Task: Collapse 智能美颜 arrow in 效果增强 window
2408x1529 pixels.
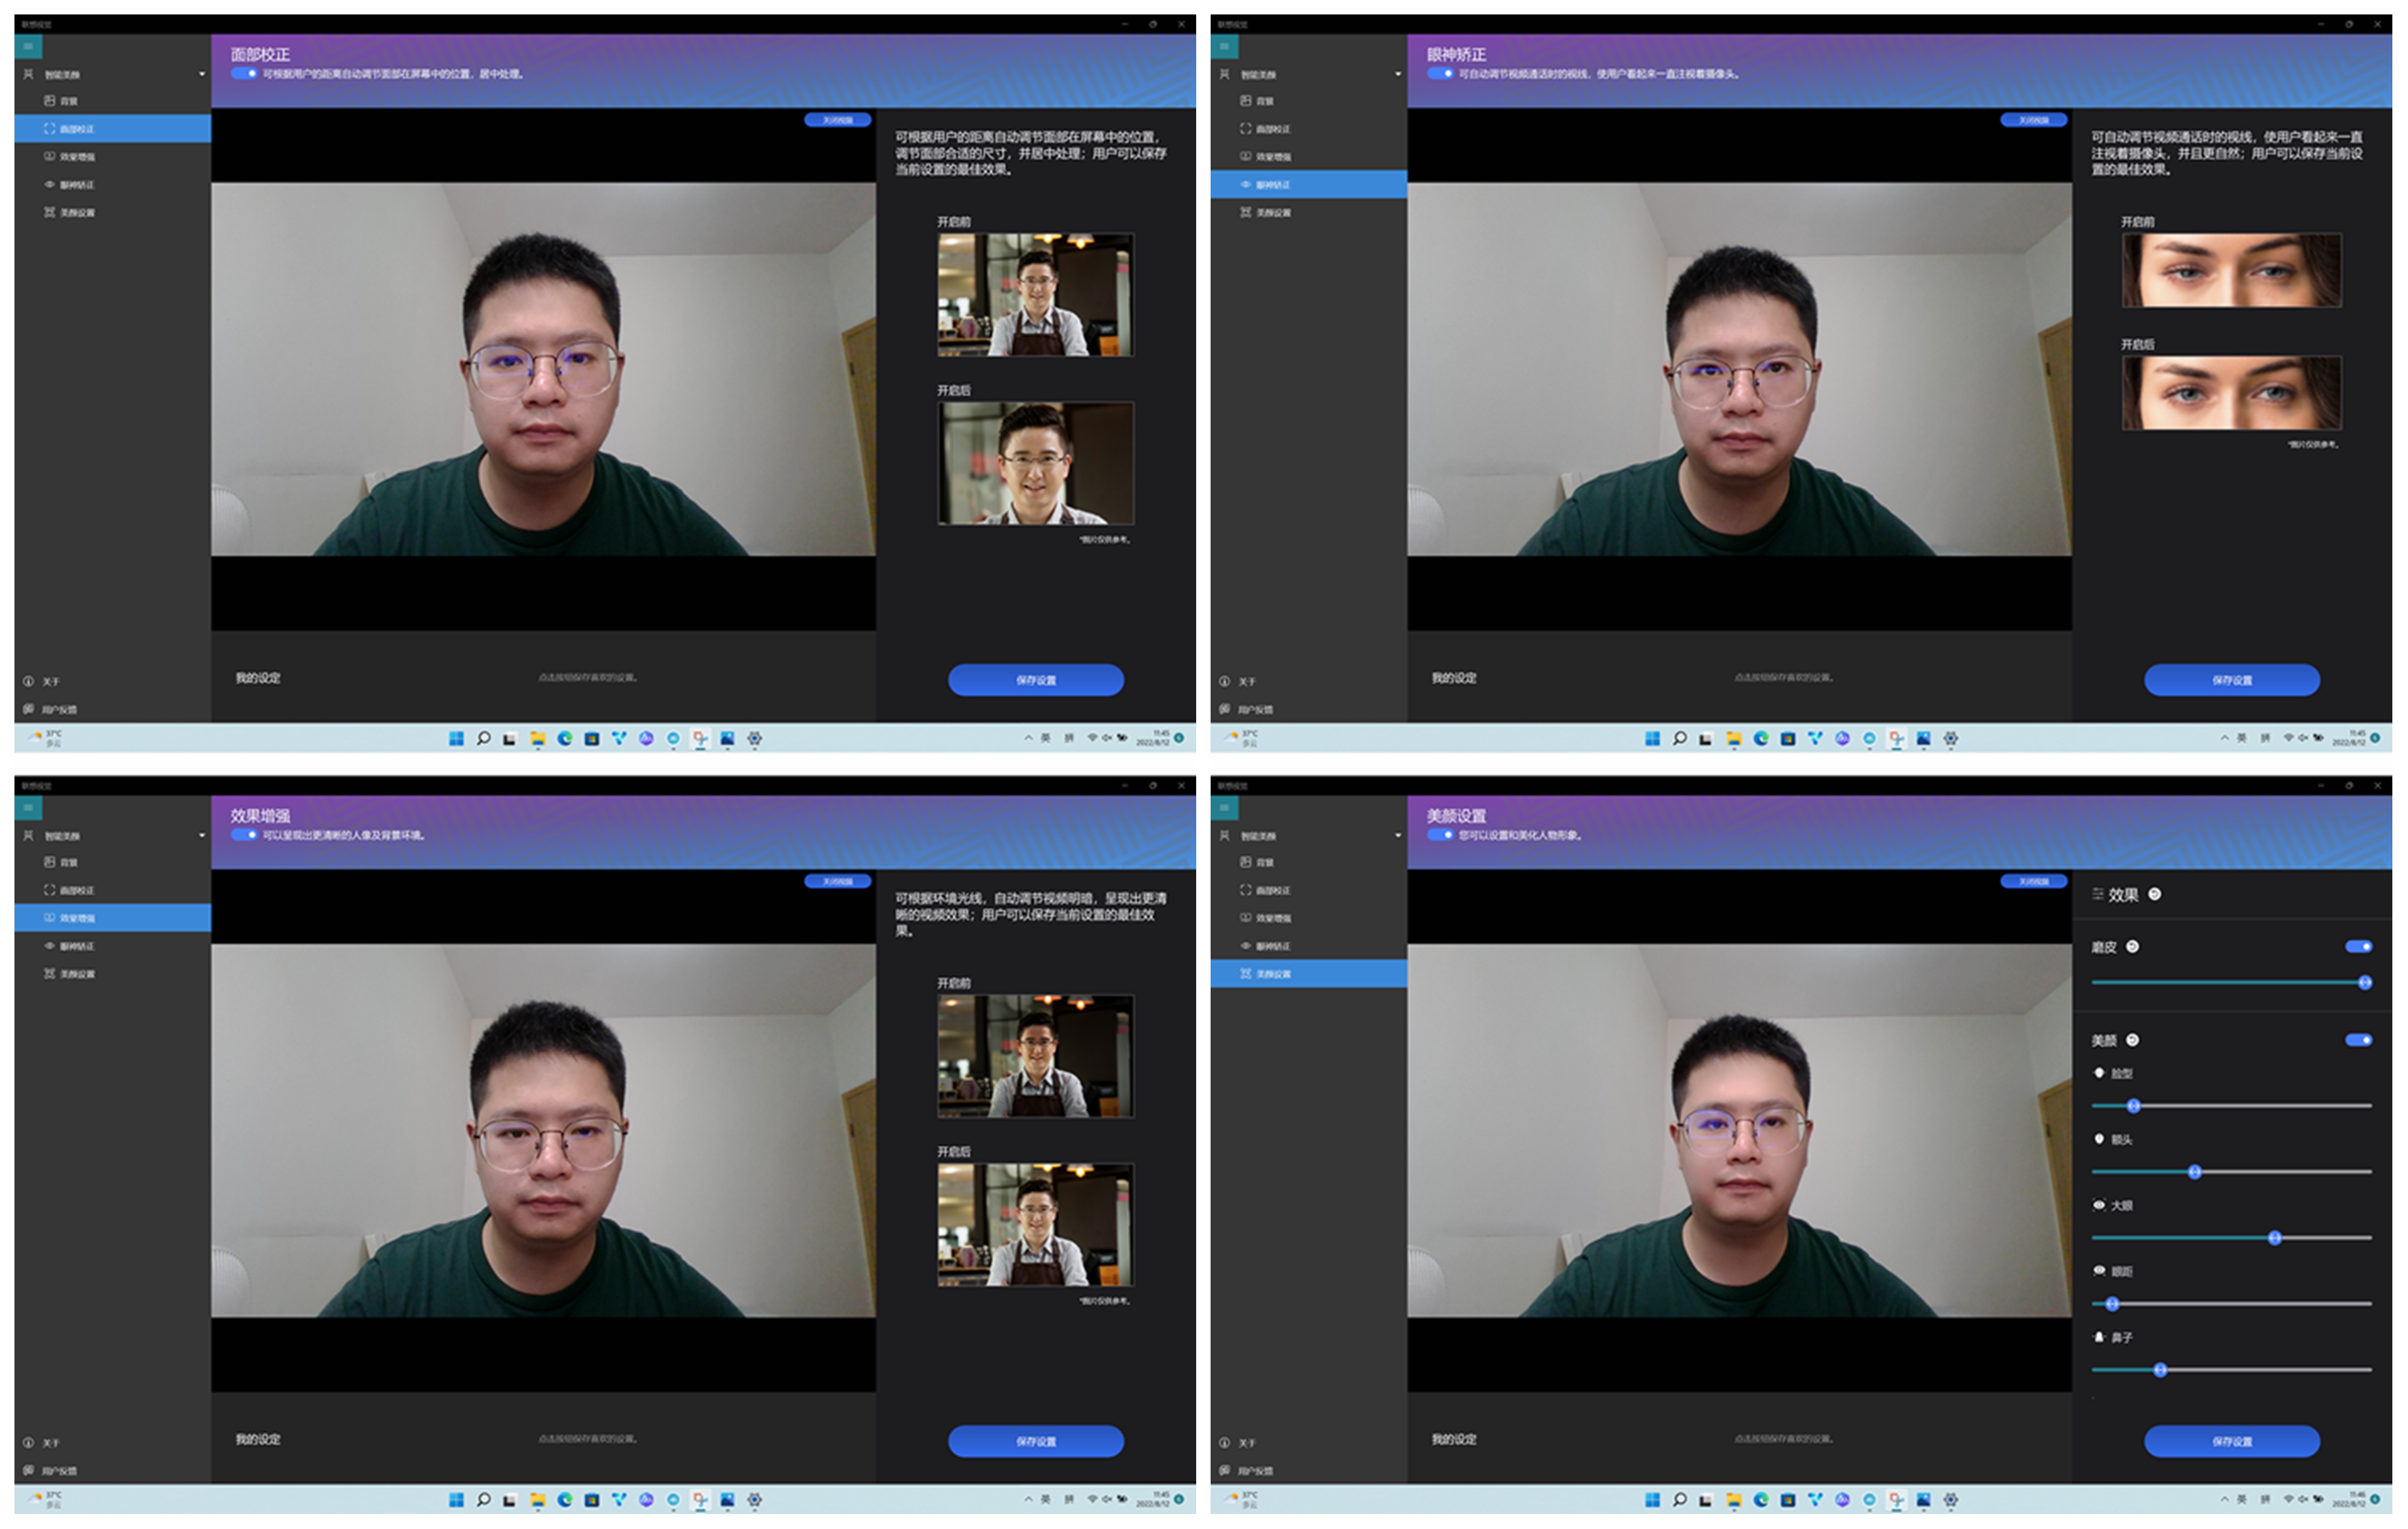Action: [x=202, y=835]
